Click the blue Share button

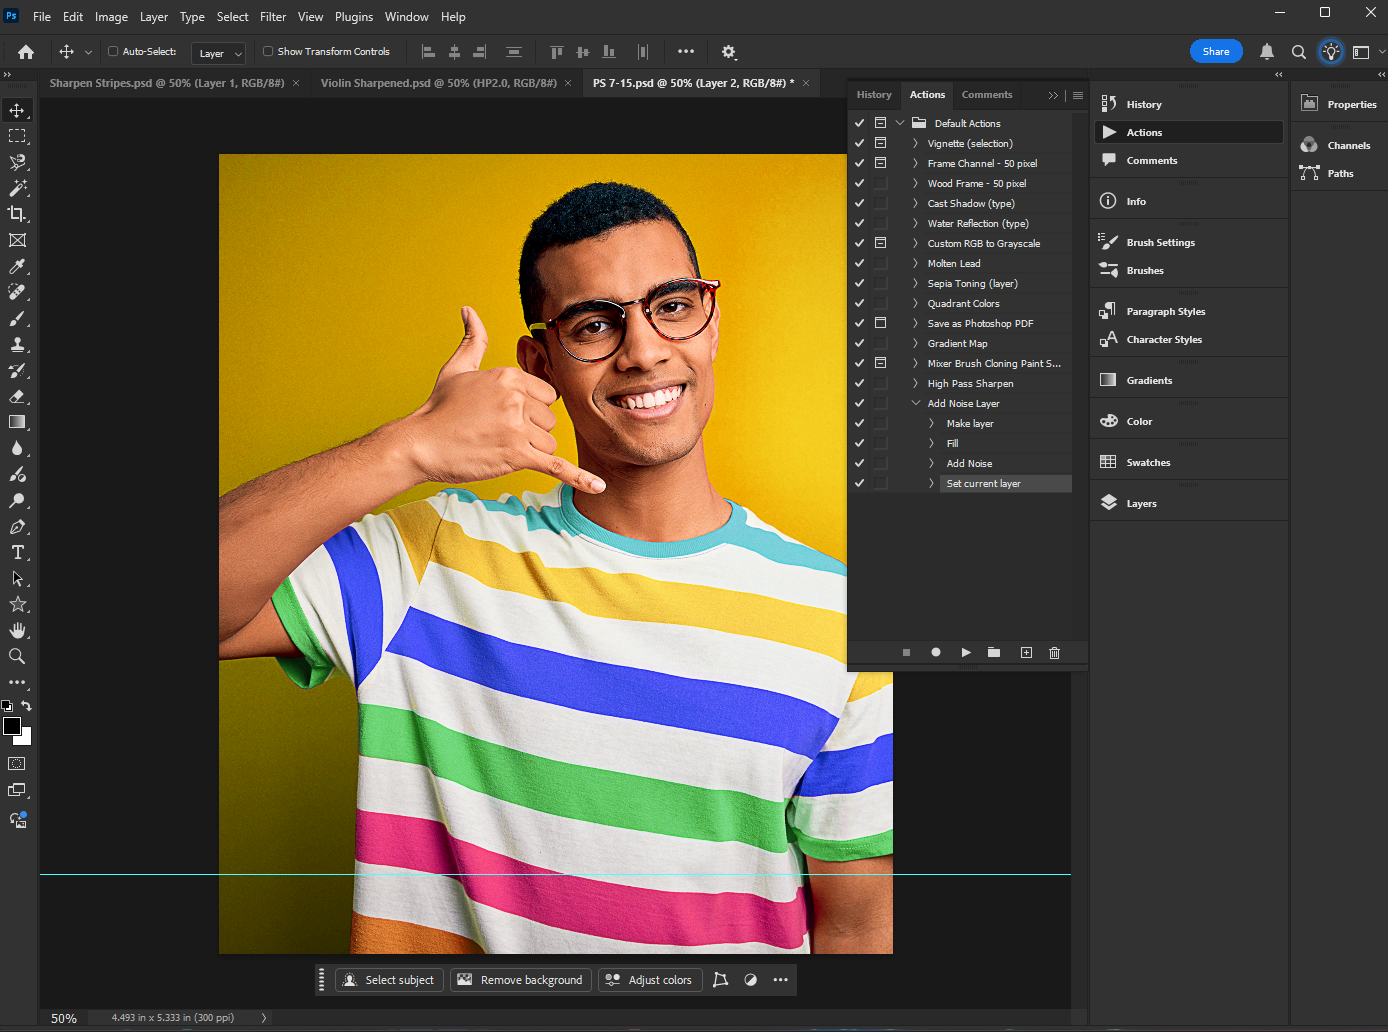pos(1216,52)
